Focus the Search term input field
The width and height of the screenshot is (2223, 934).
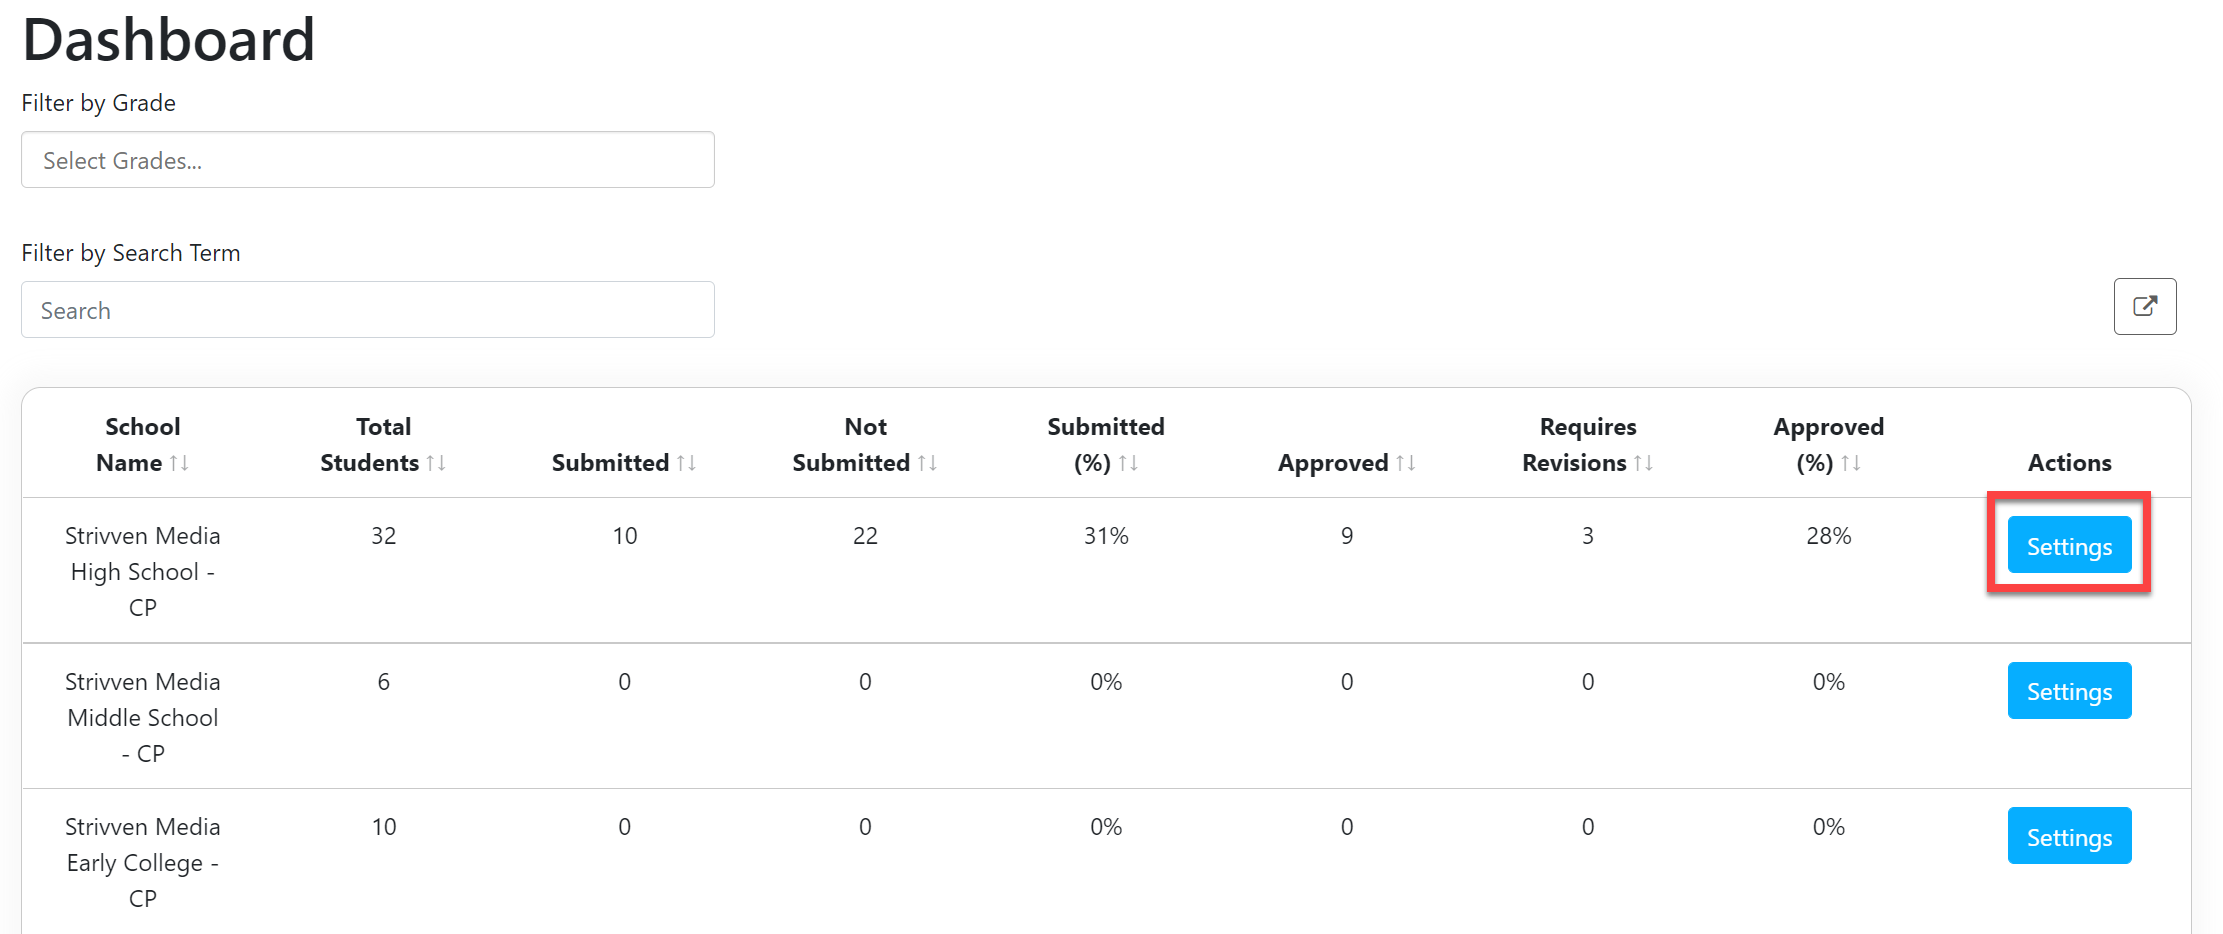[x=368, y=310]
